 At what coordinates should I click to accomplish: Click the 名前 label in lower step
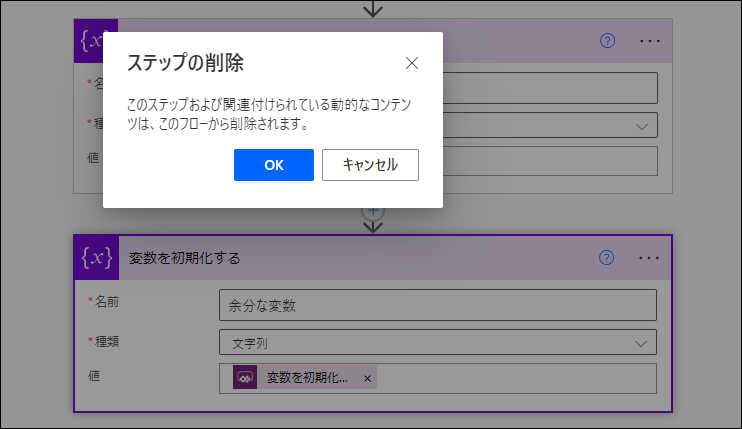(106, 302)
